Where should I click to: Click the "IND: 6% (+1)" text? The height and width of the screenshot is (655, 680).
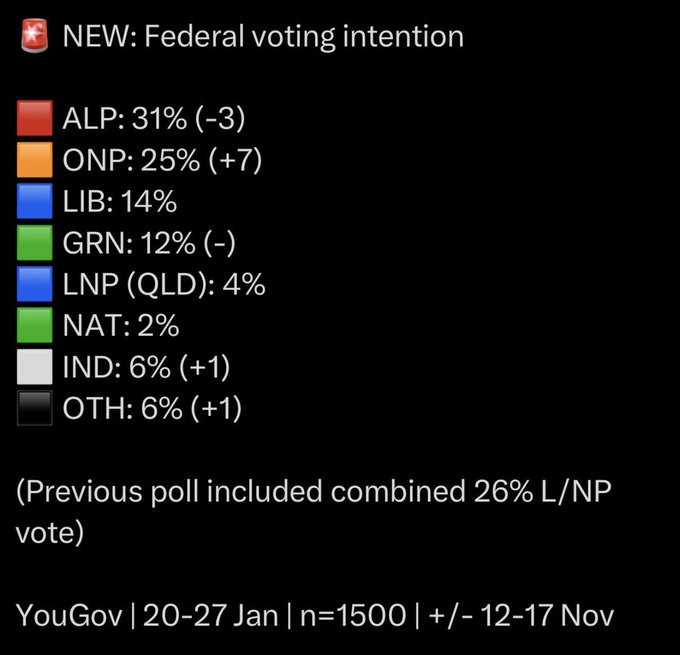[146, 367]
